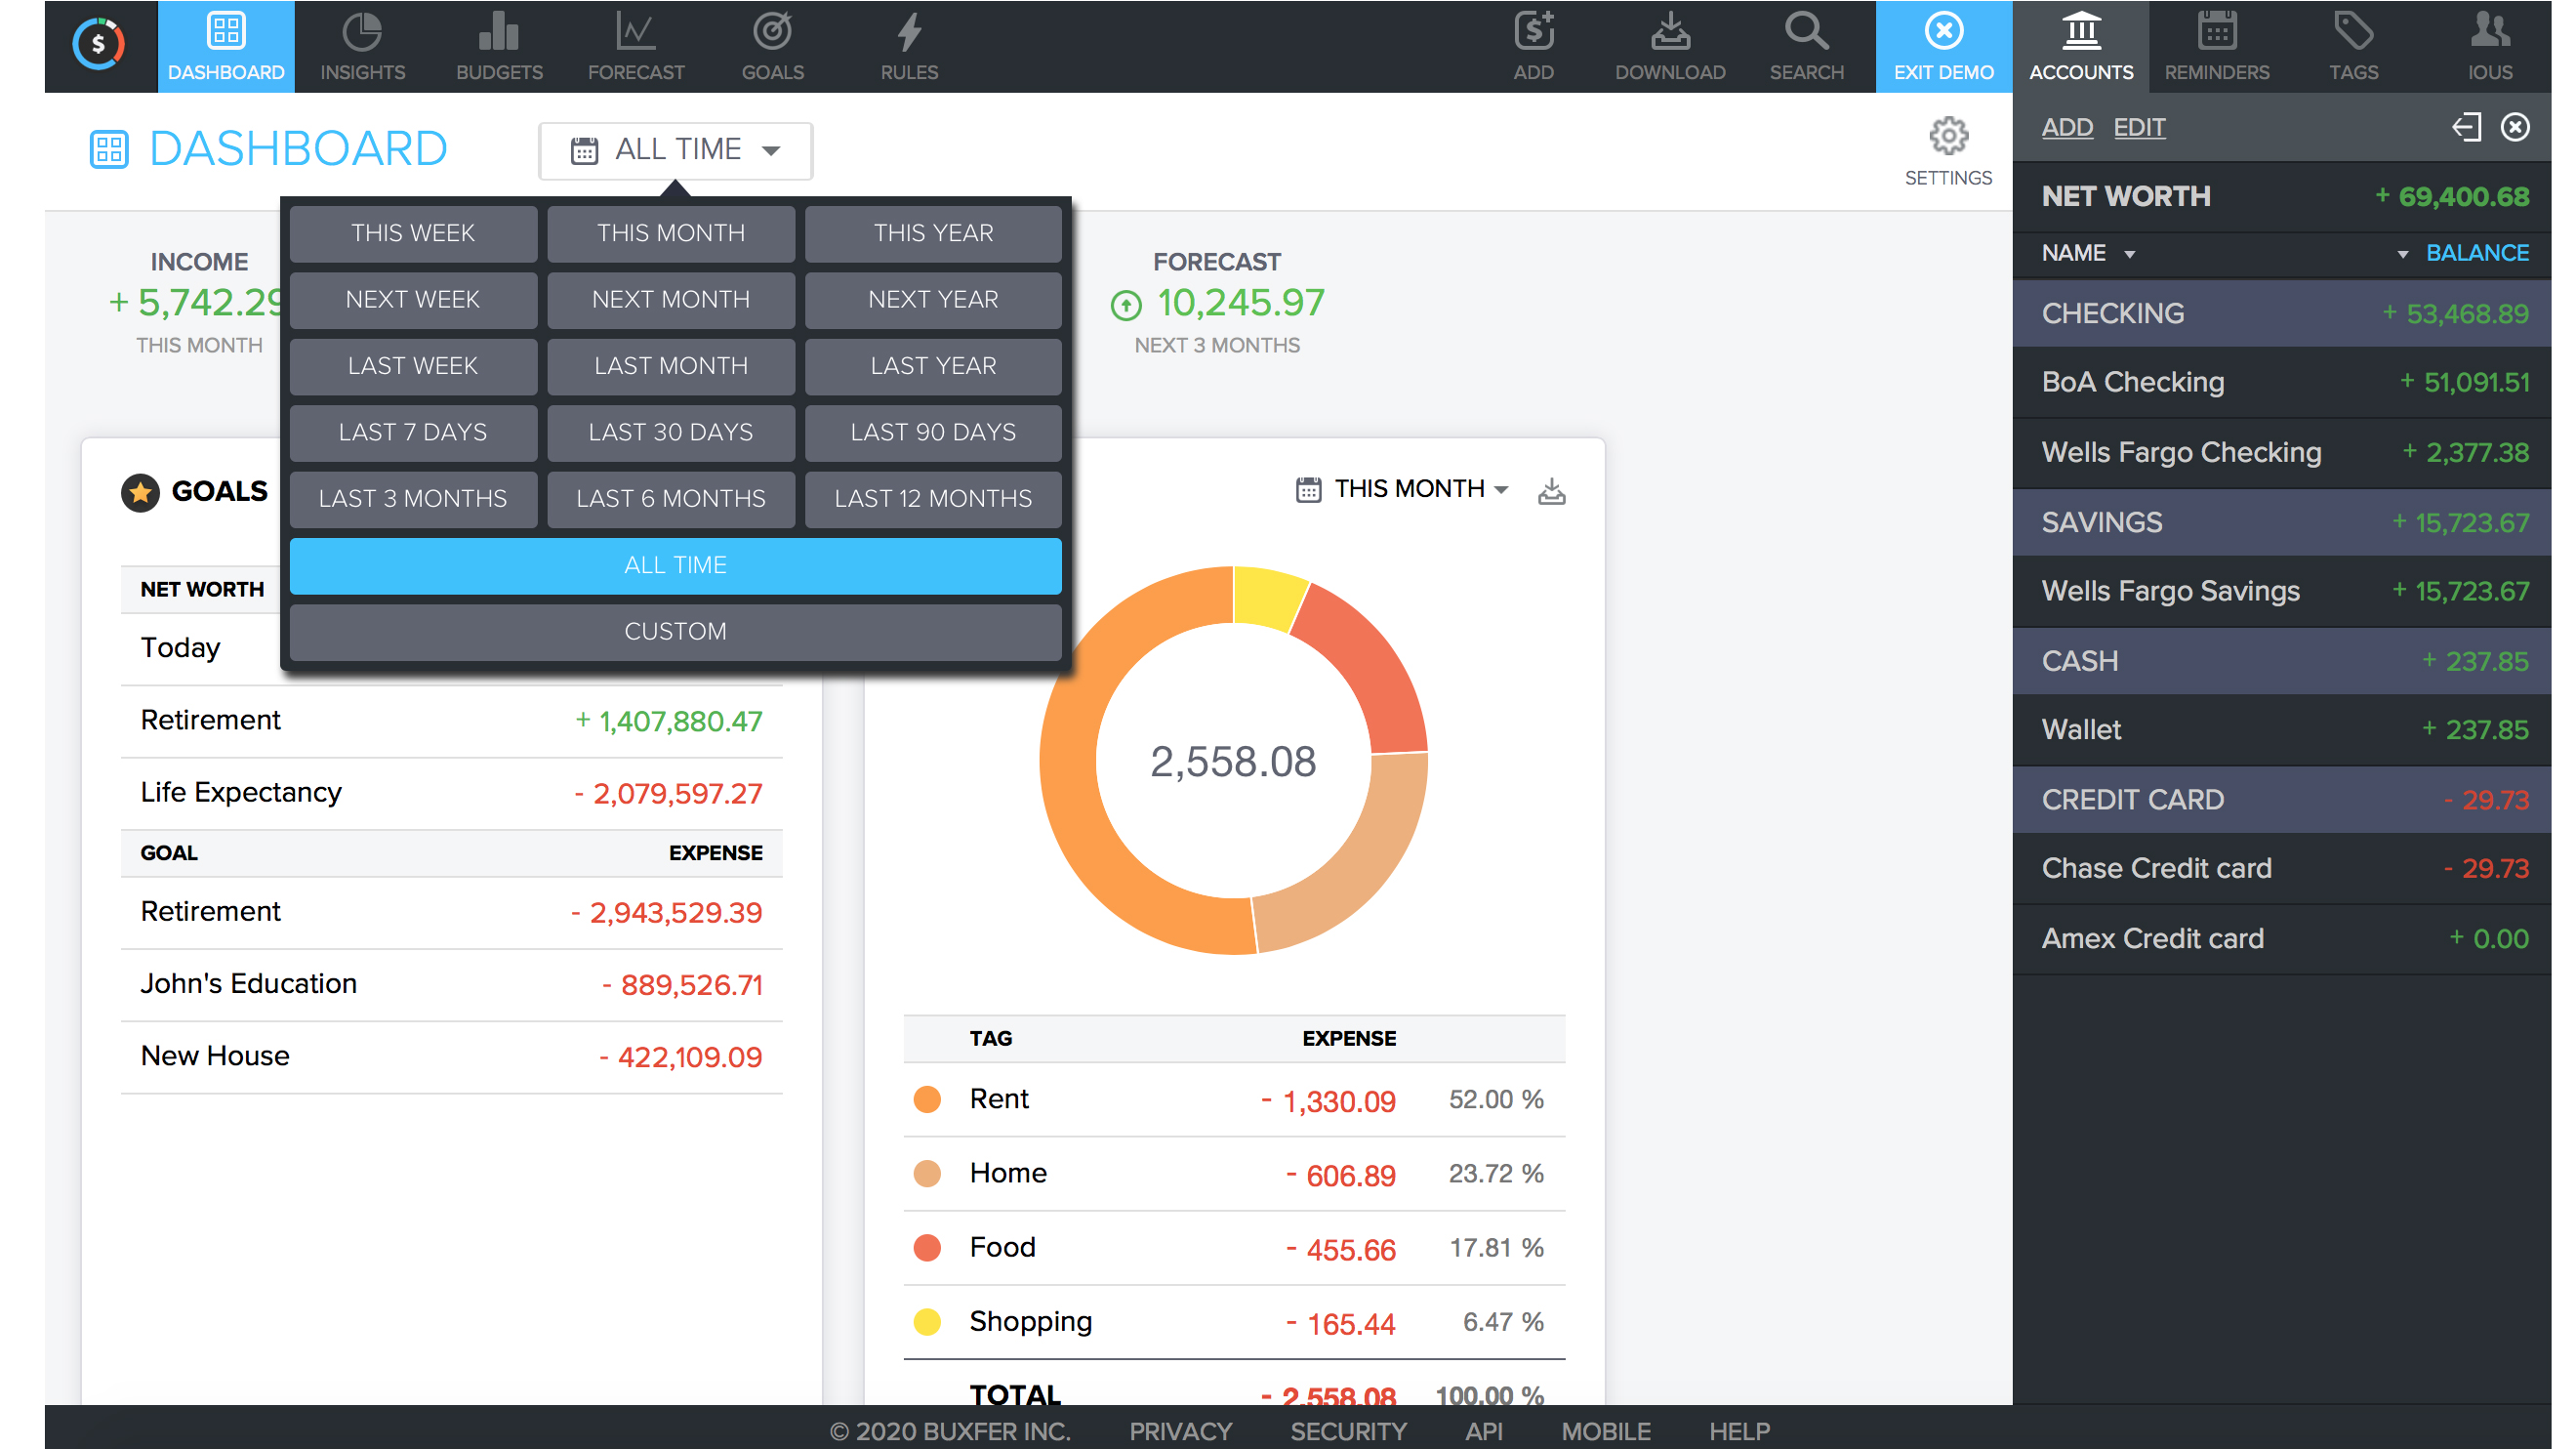Collapse the accounts sidebar arrow icon
Image resolution: width=2576 pixels, height=1449 pixels.
click(2466, 127)
